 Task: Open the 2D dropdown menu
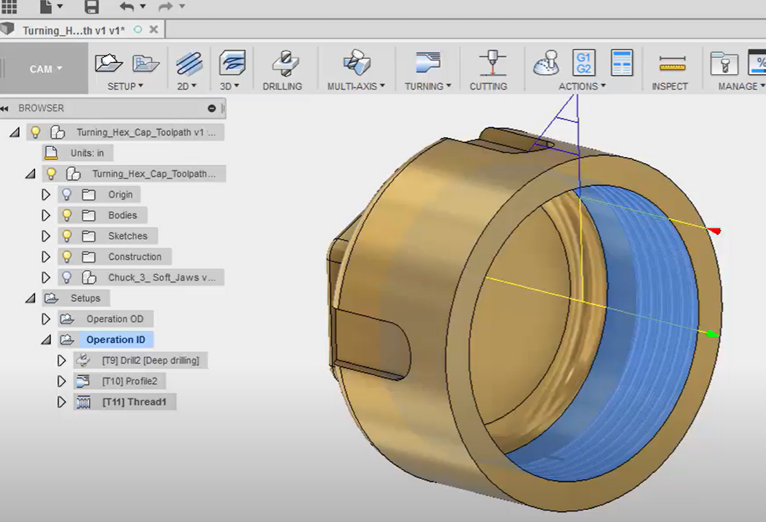[187, 86]
